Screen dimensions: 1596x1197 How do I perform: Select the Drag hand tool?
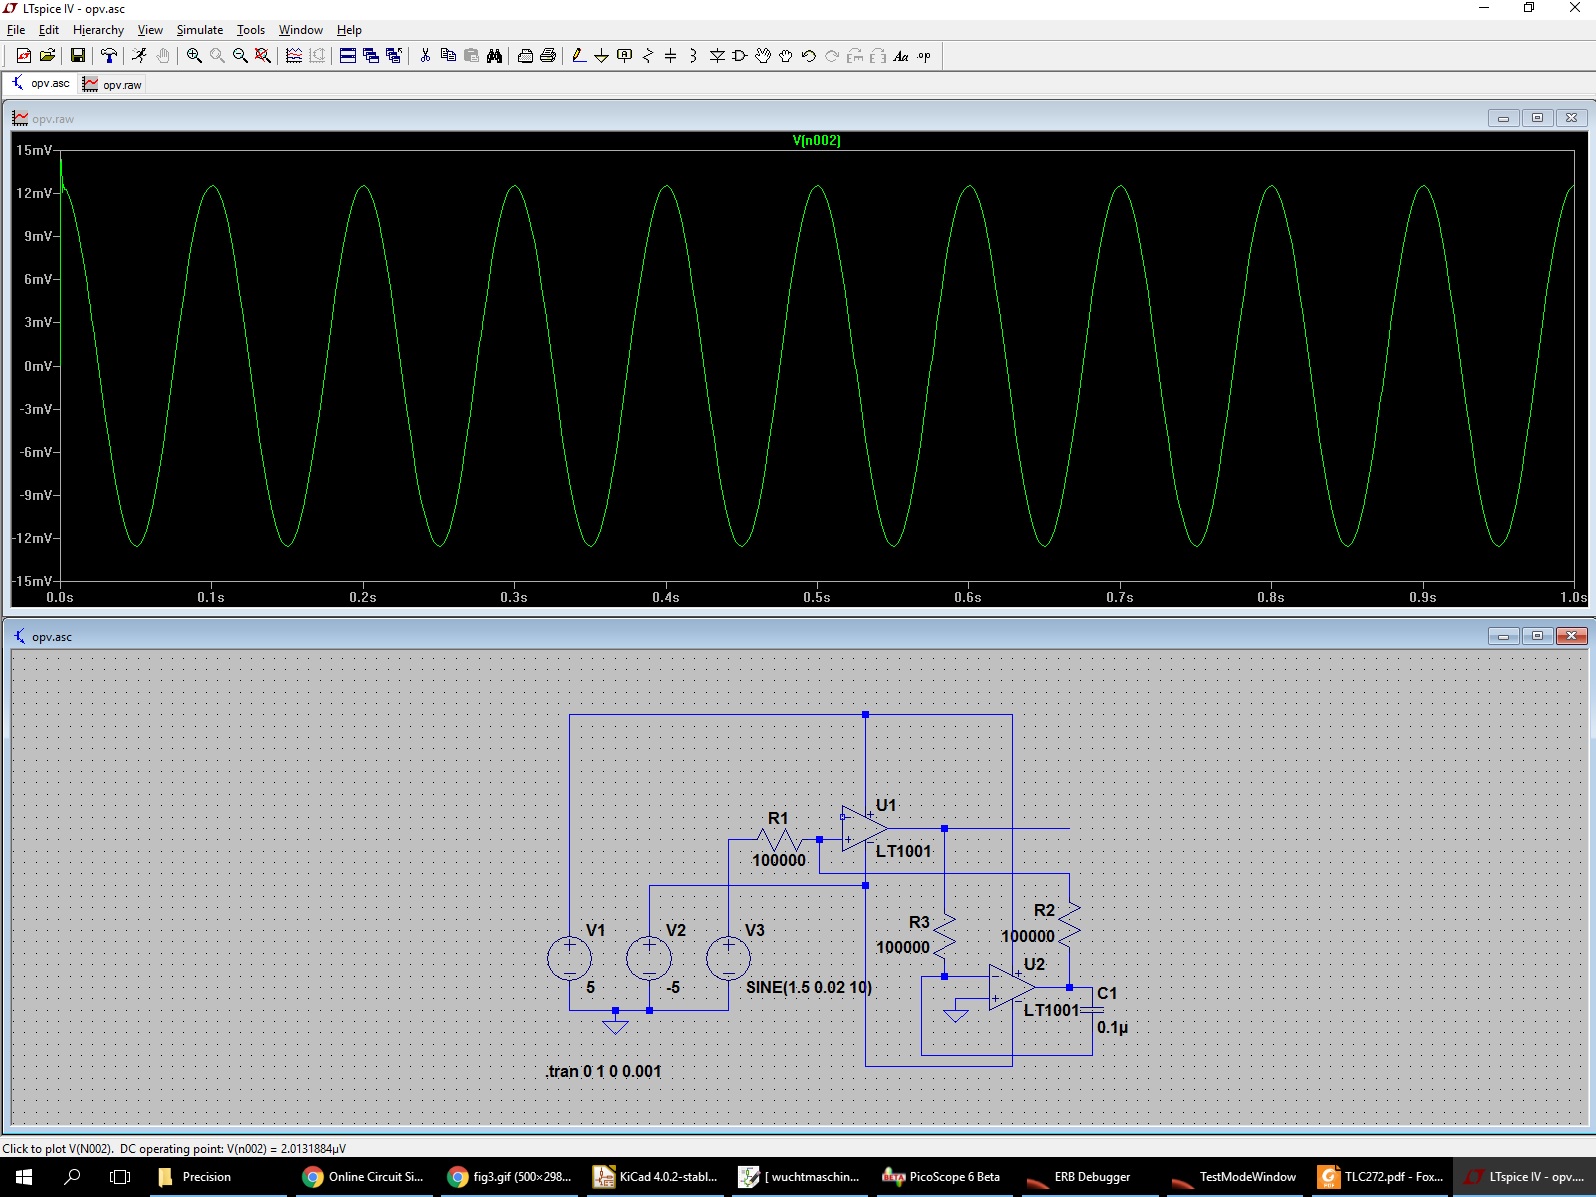(x=786, y=56)
